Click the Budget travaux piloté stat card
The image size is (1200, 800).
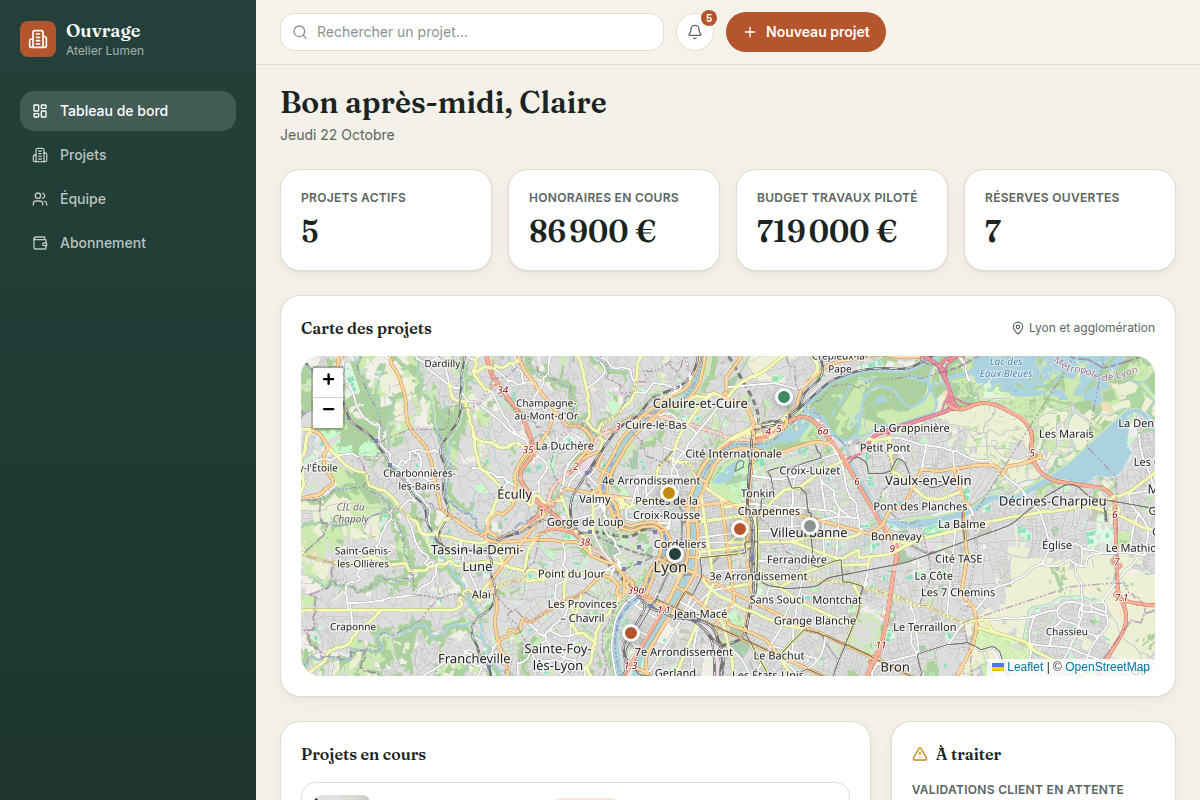(842, 220)
